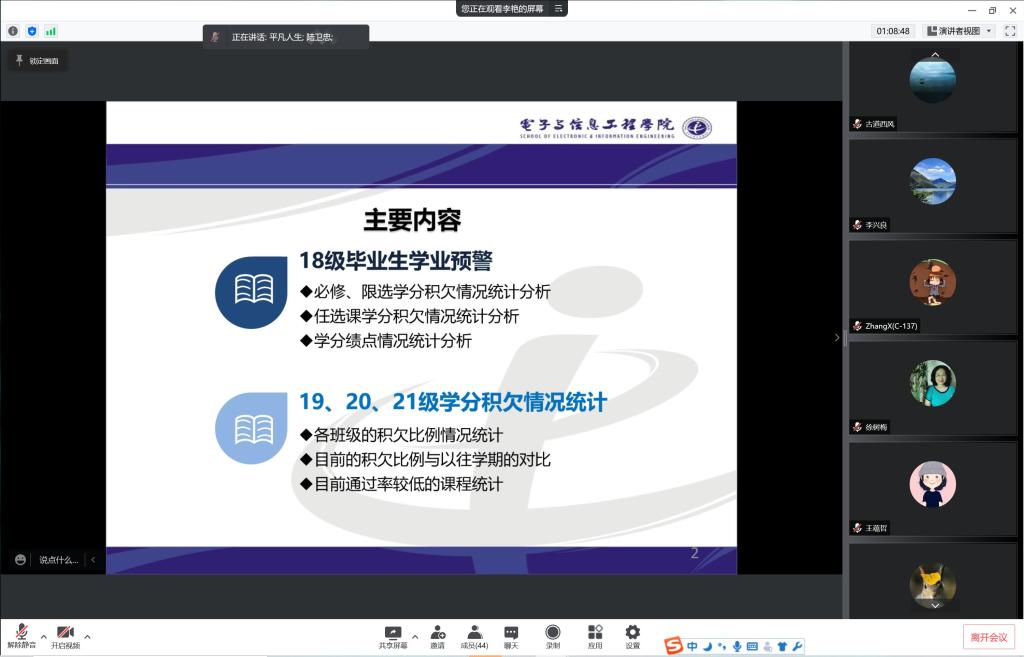Viewport: 1024px width, 657px height.
Task: Start recording with the 录制 icon
Action: 552,636
